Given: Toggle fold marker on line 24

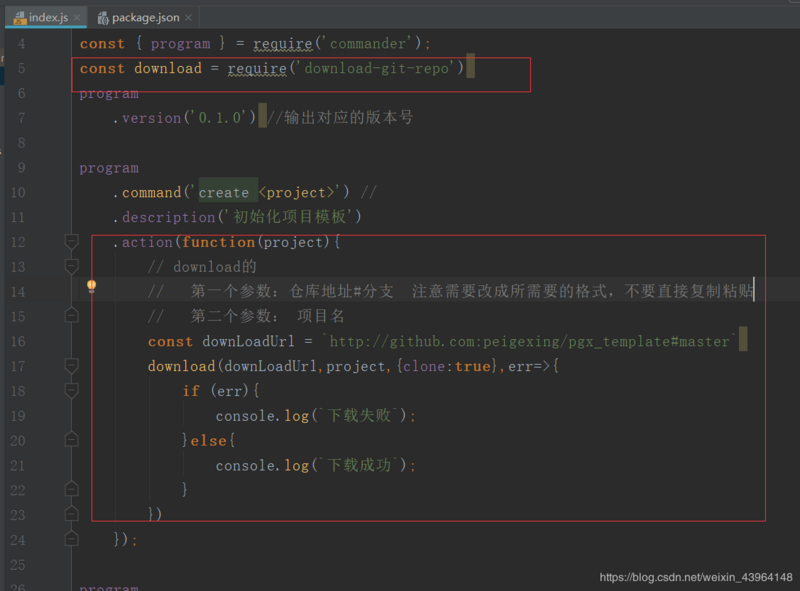Looking at the screenshot, I should click(x=71, y=538).
